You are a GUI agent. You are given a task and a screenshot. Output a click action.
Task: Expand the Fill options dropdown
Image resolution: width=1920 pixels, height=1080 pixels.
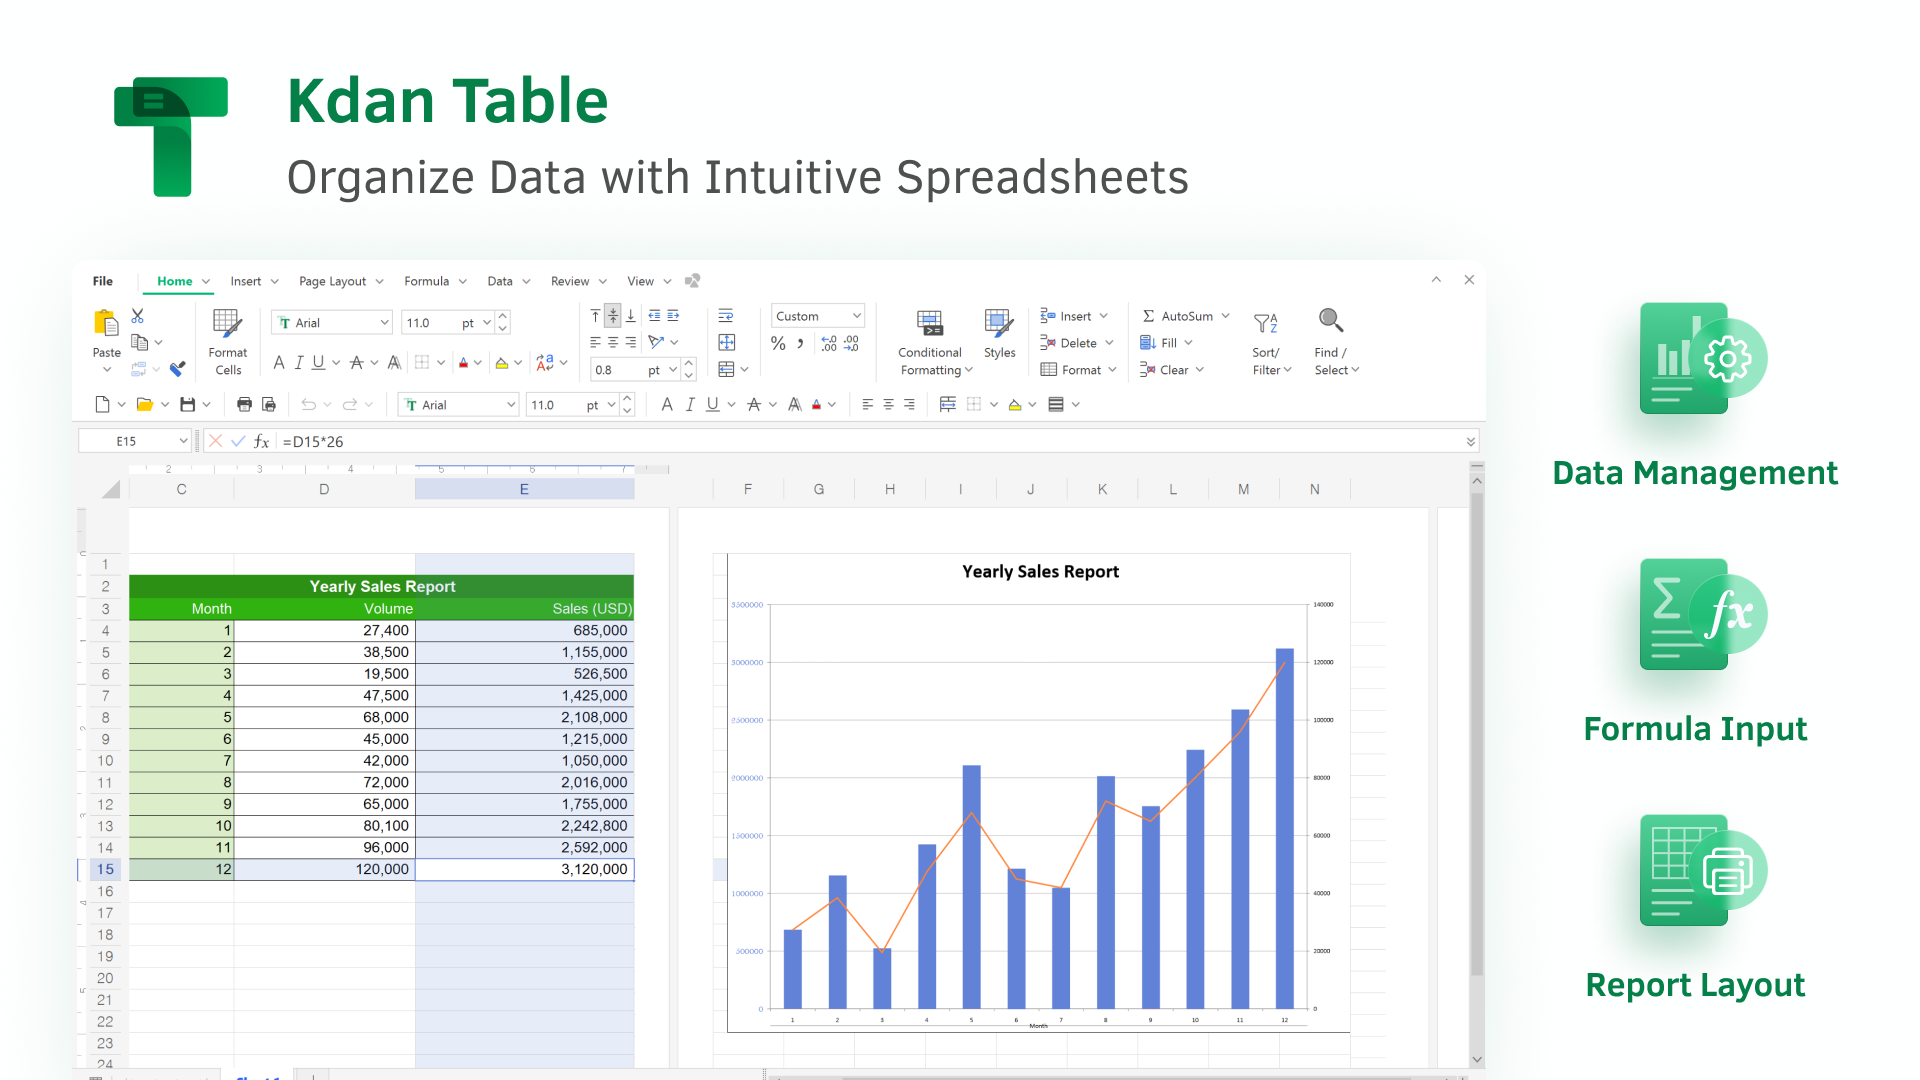1189,342
